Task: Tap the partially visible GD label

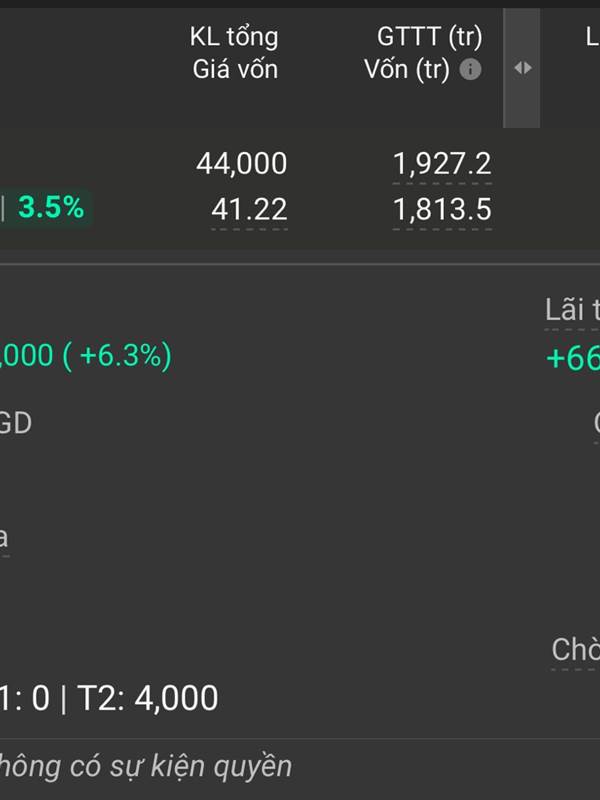Action: pyautogui.click(x=16, y=423)
